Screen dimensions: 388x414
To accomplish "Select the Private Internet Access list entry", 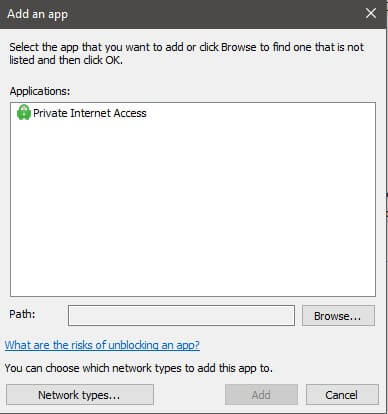I will click(x=82, y=113).
